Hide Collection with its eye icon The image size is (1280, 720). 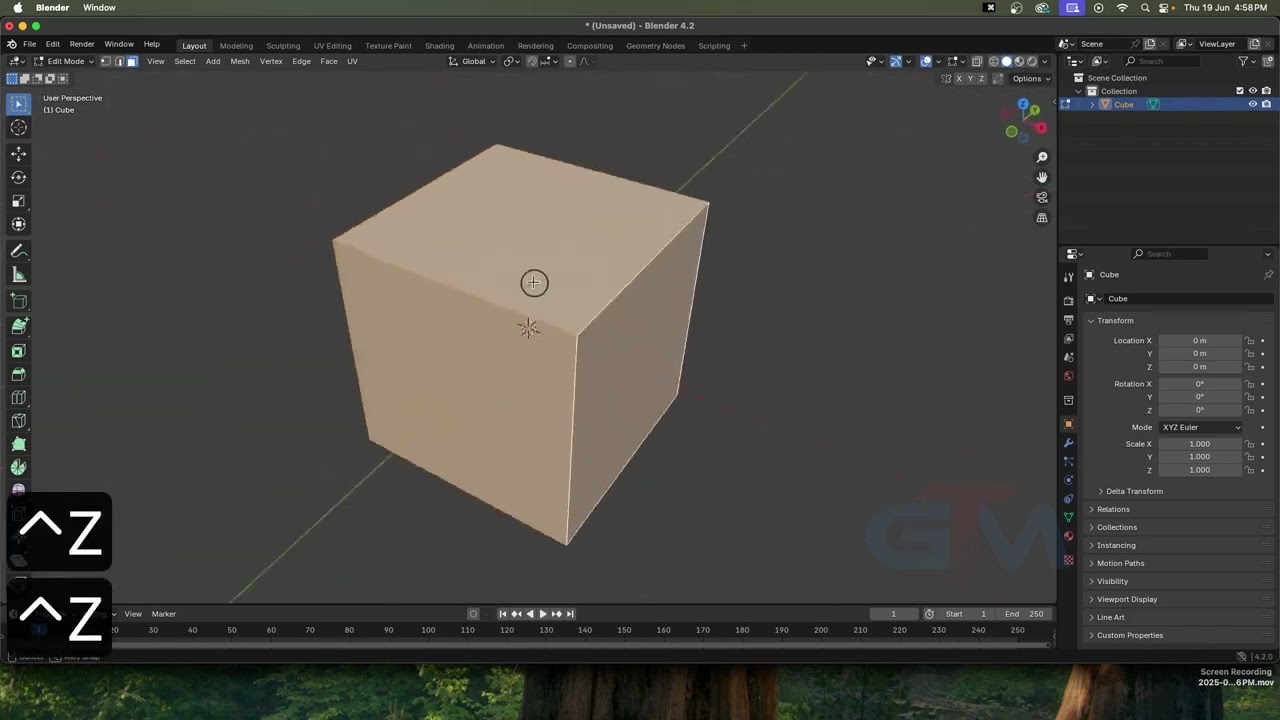coord(1253,91)
